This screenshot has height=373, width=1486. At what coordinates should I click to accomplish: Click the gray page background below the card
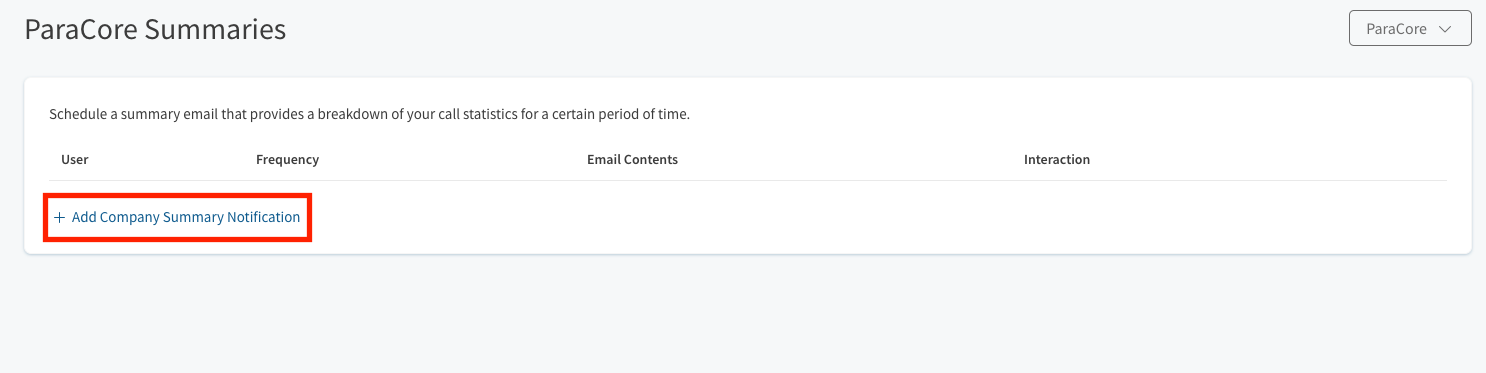(743, 315)
